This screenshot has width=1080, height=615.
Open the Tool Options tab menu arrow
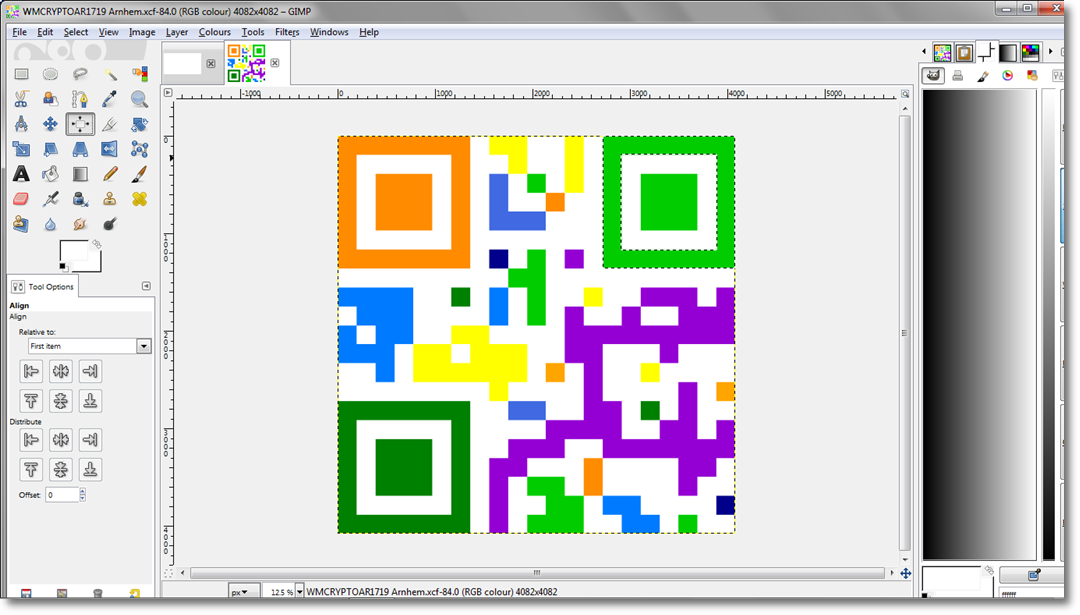[146, 286]
